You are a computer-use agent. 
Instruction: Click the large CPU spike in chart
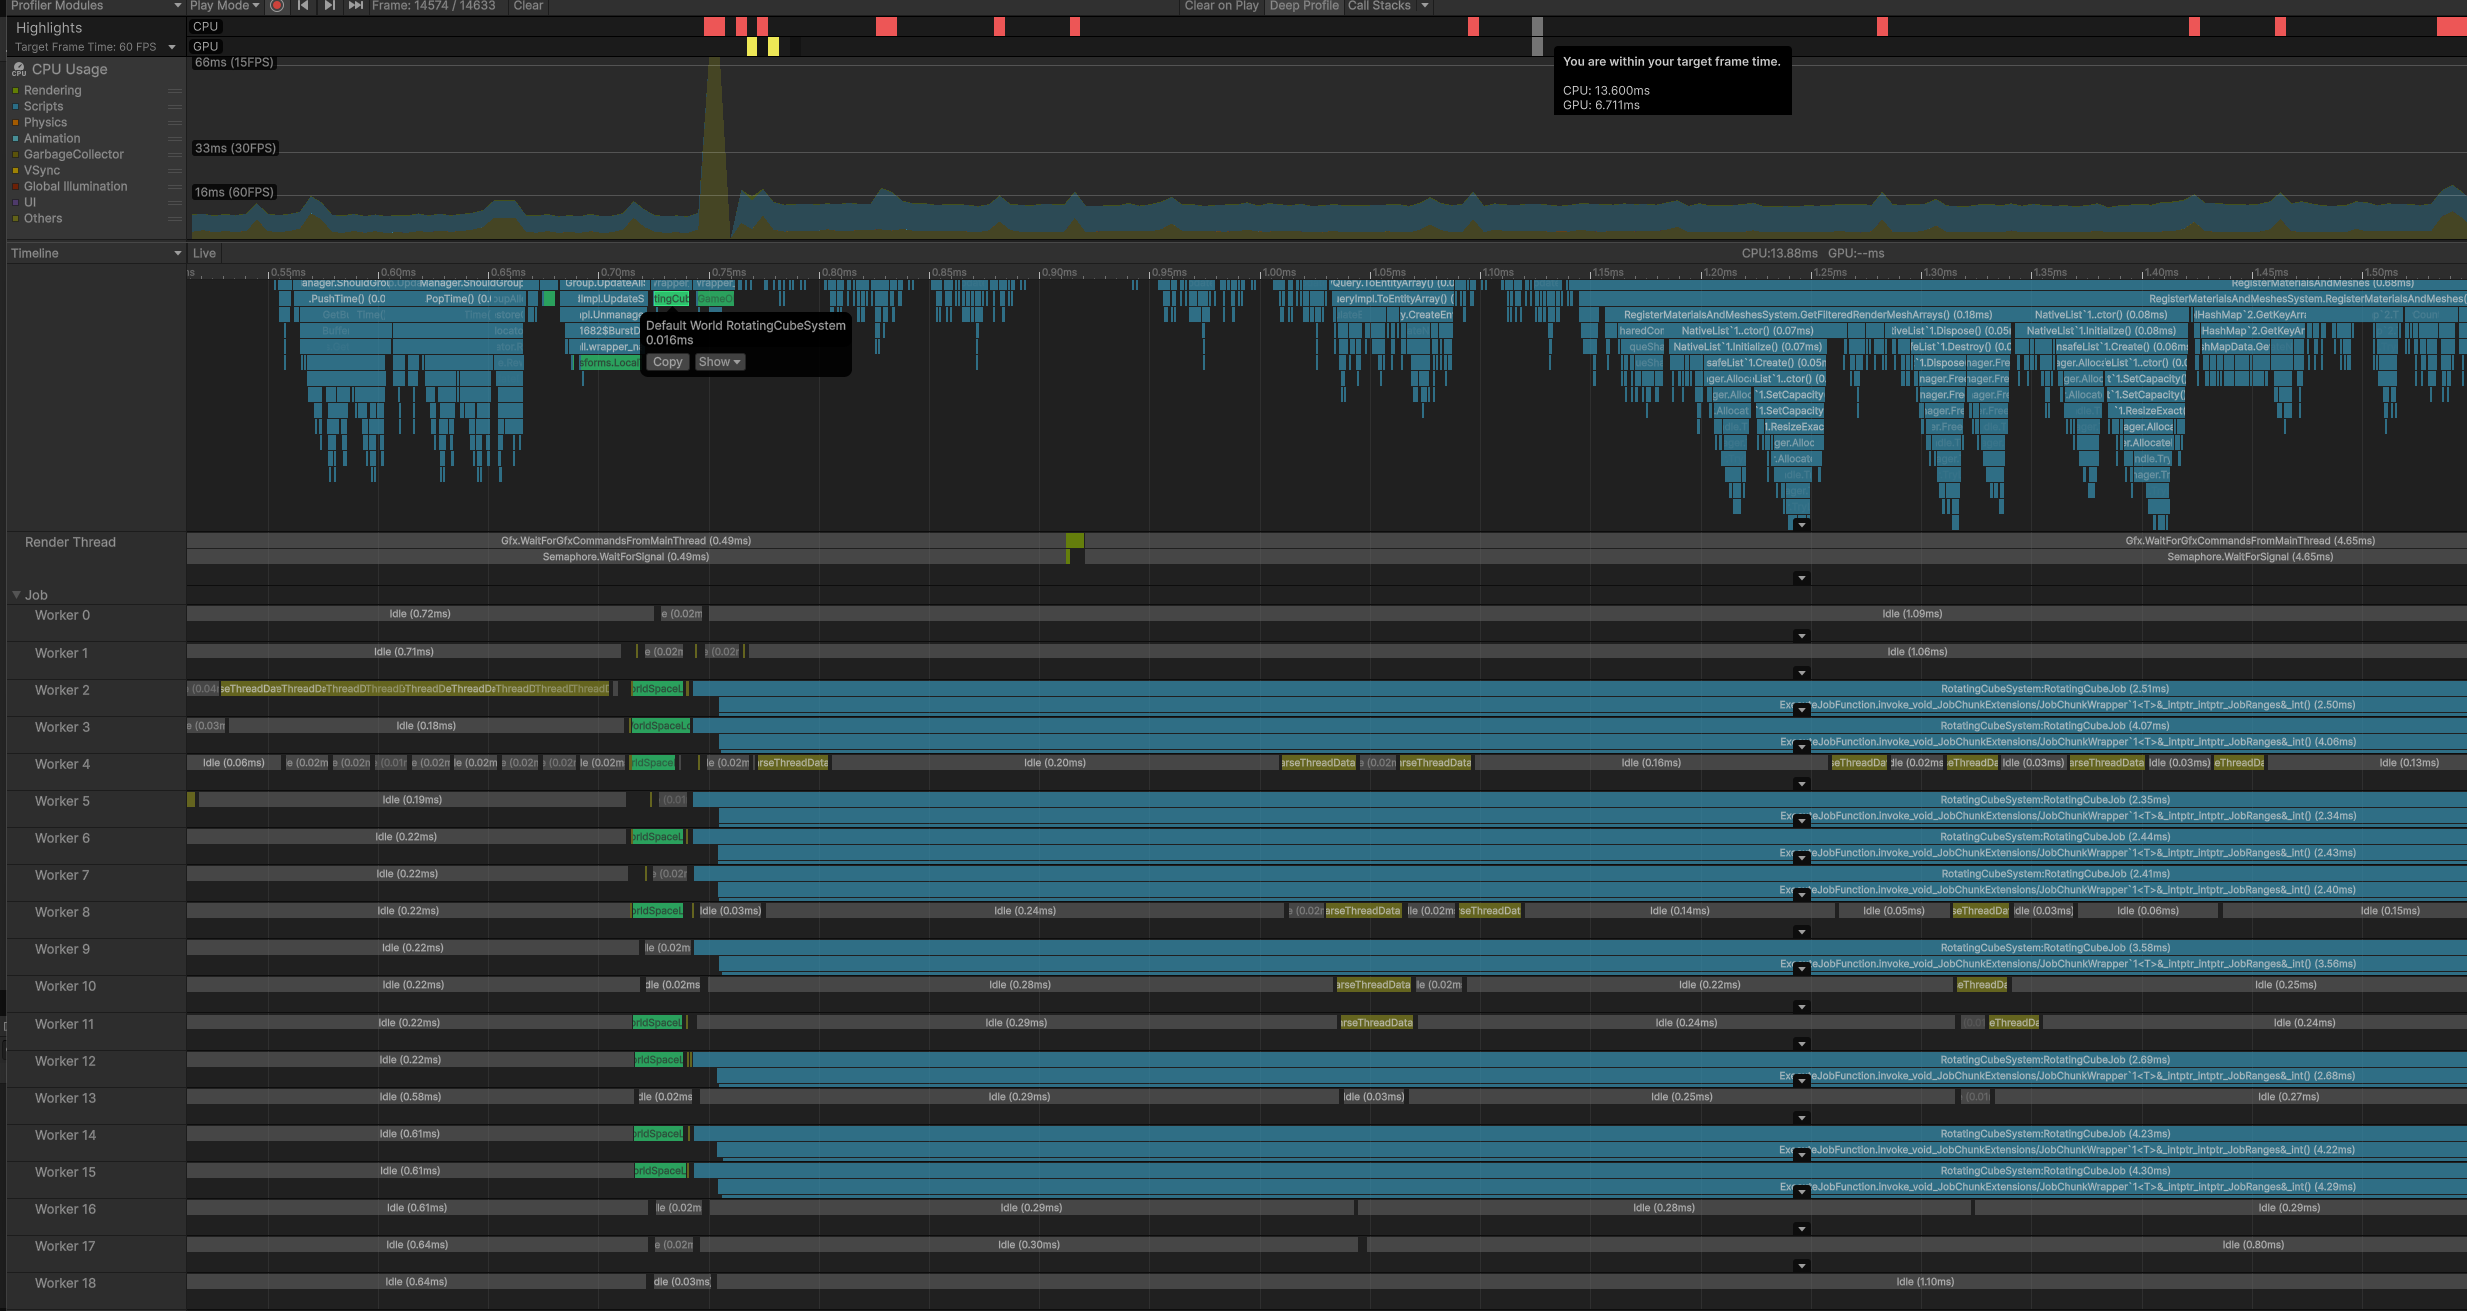pos(714,140)
